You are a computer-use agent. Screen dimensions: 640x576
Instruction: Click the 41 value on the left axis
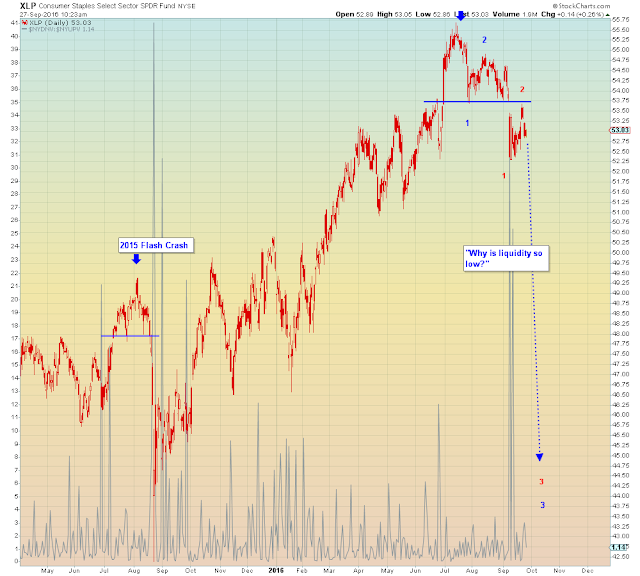tap(14, 23)
